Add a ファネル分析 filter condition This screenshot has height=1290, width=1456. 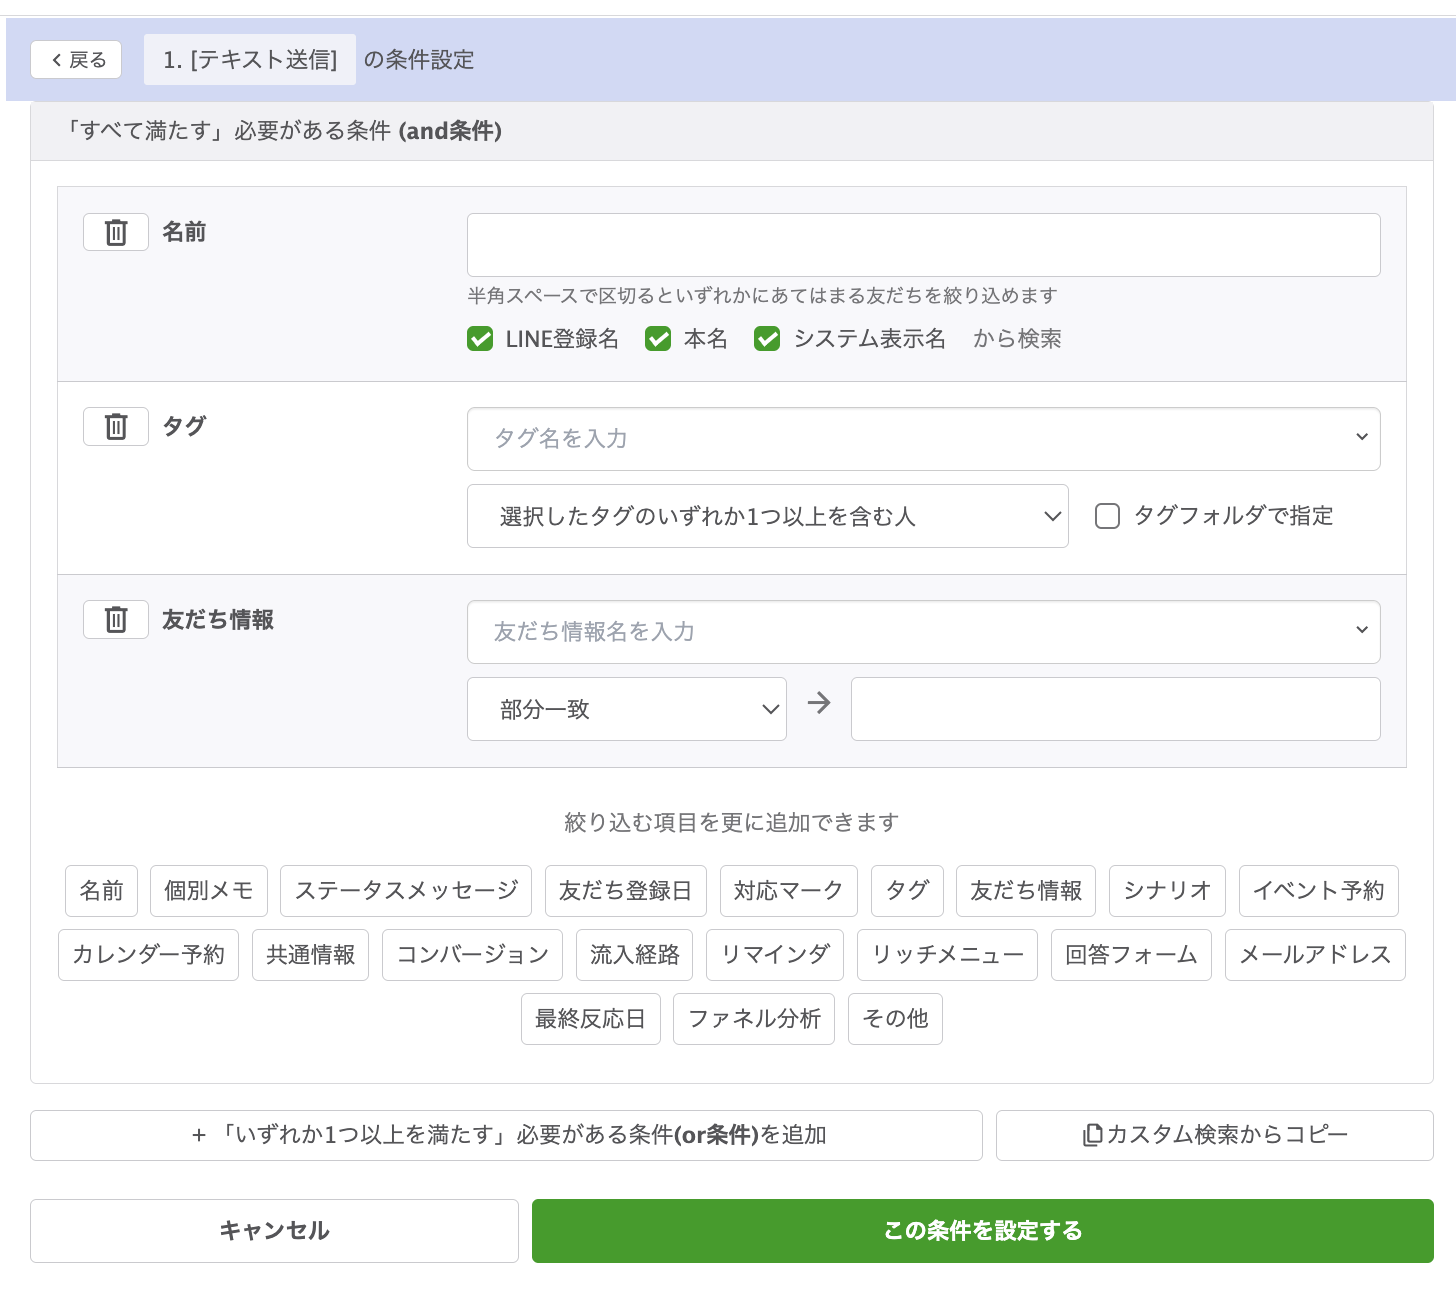coord(754,1018)
